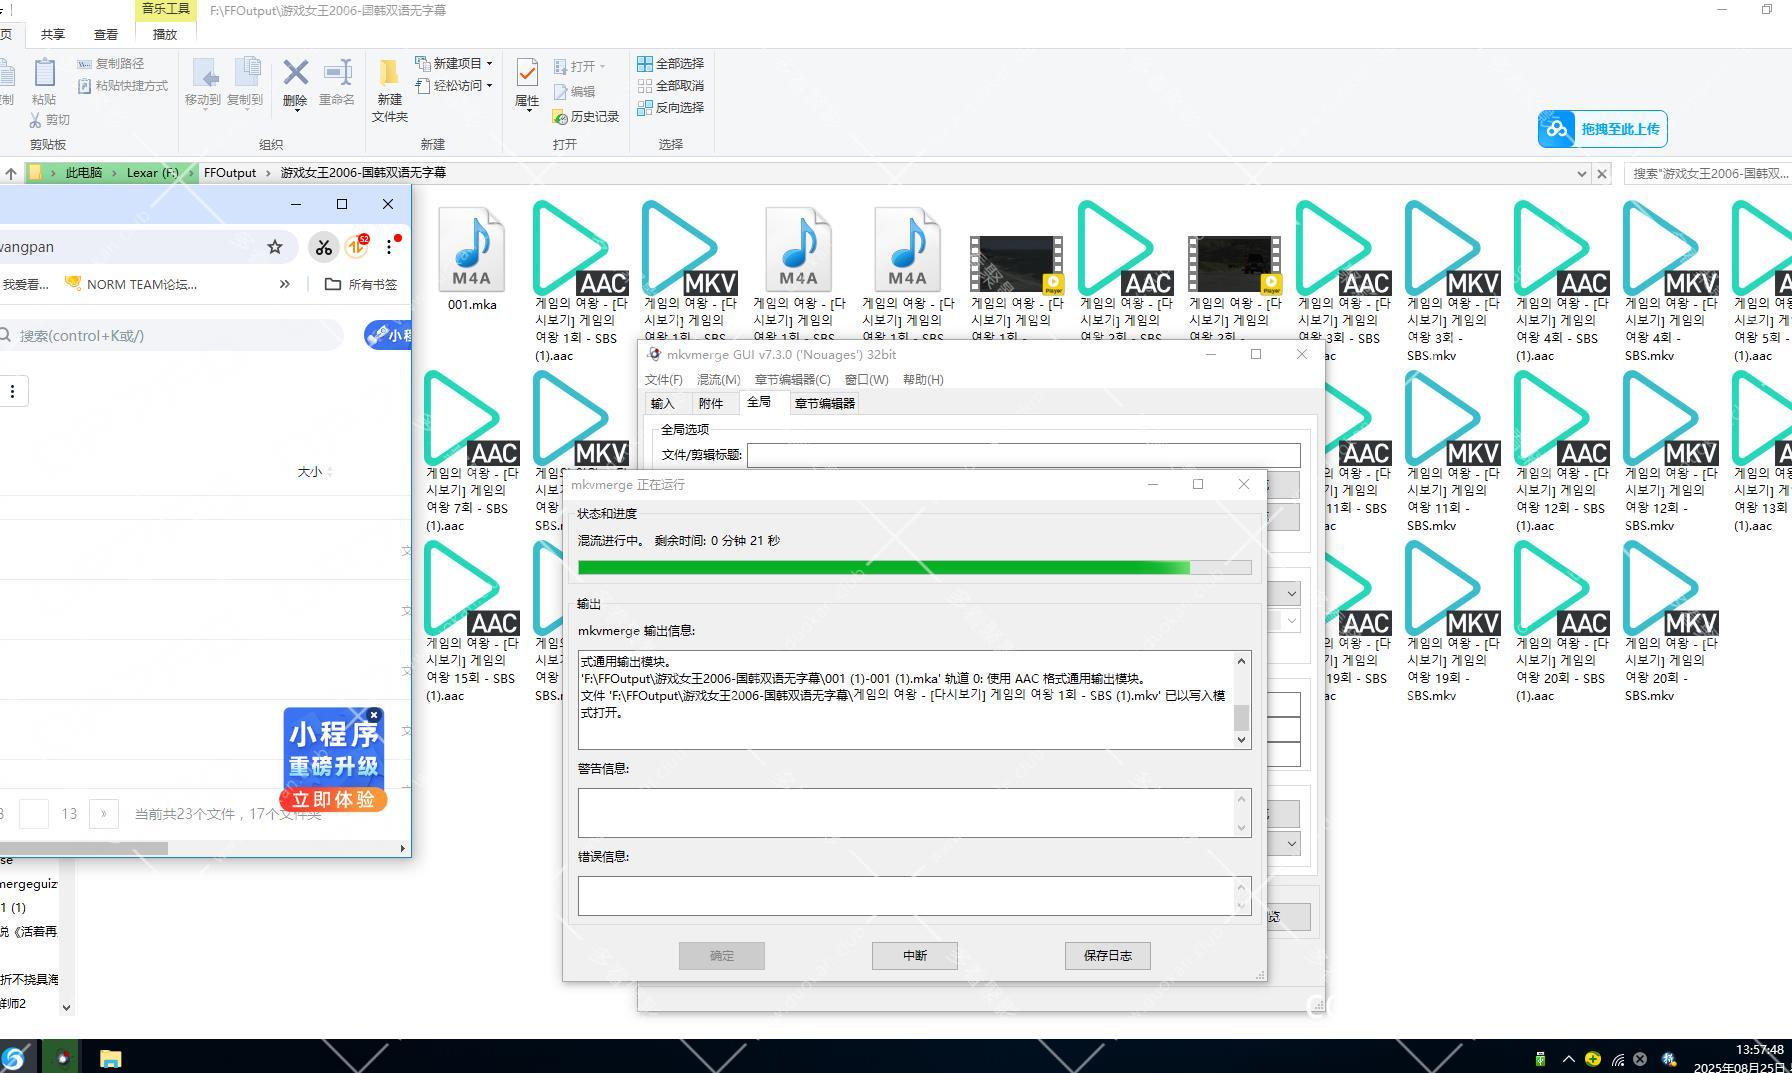Expand the Easy Access (轻松访问) dropdown
This screenshot has width=1792, height=1073.
459,86
